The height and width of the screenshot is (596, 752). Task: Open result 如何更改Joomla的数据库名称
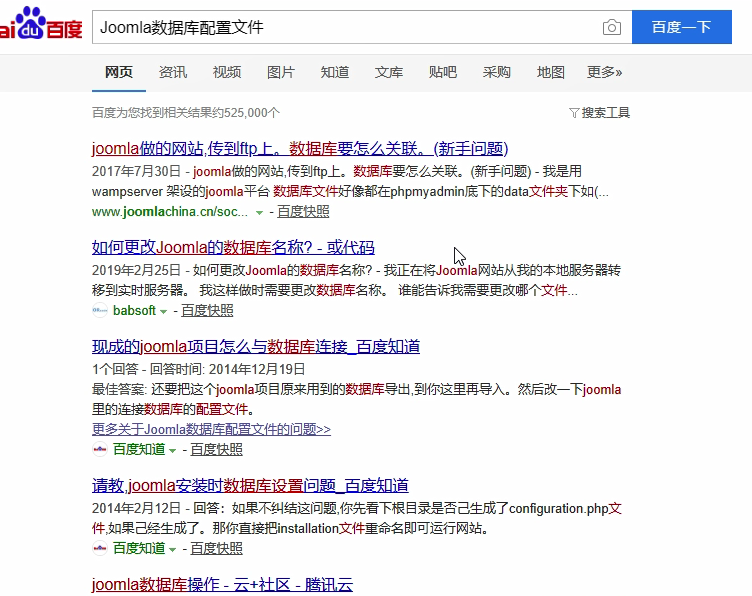tap(233, 247)
